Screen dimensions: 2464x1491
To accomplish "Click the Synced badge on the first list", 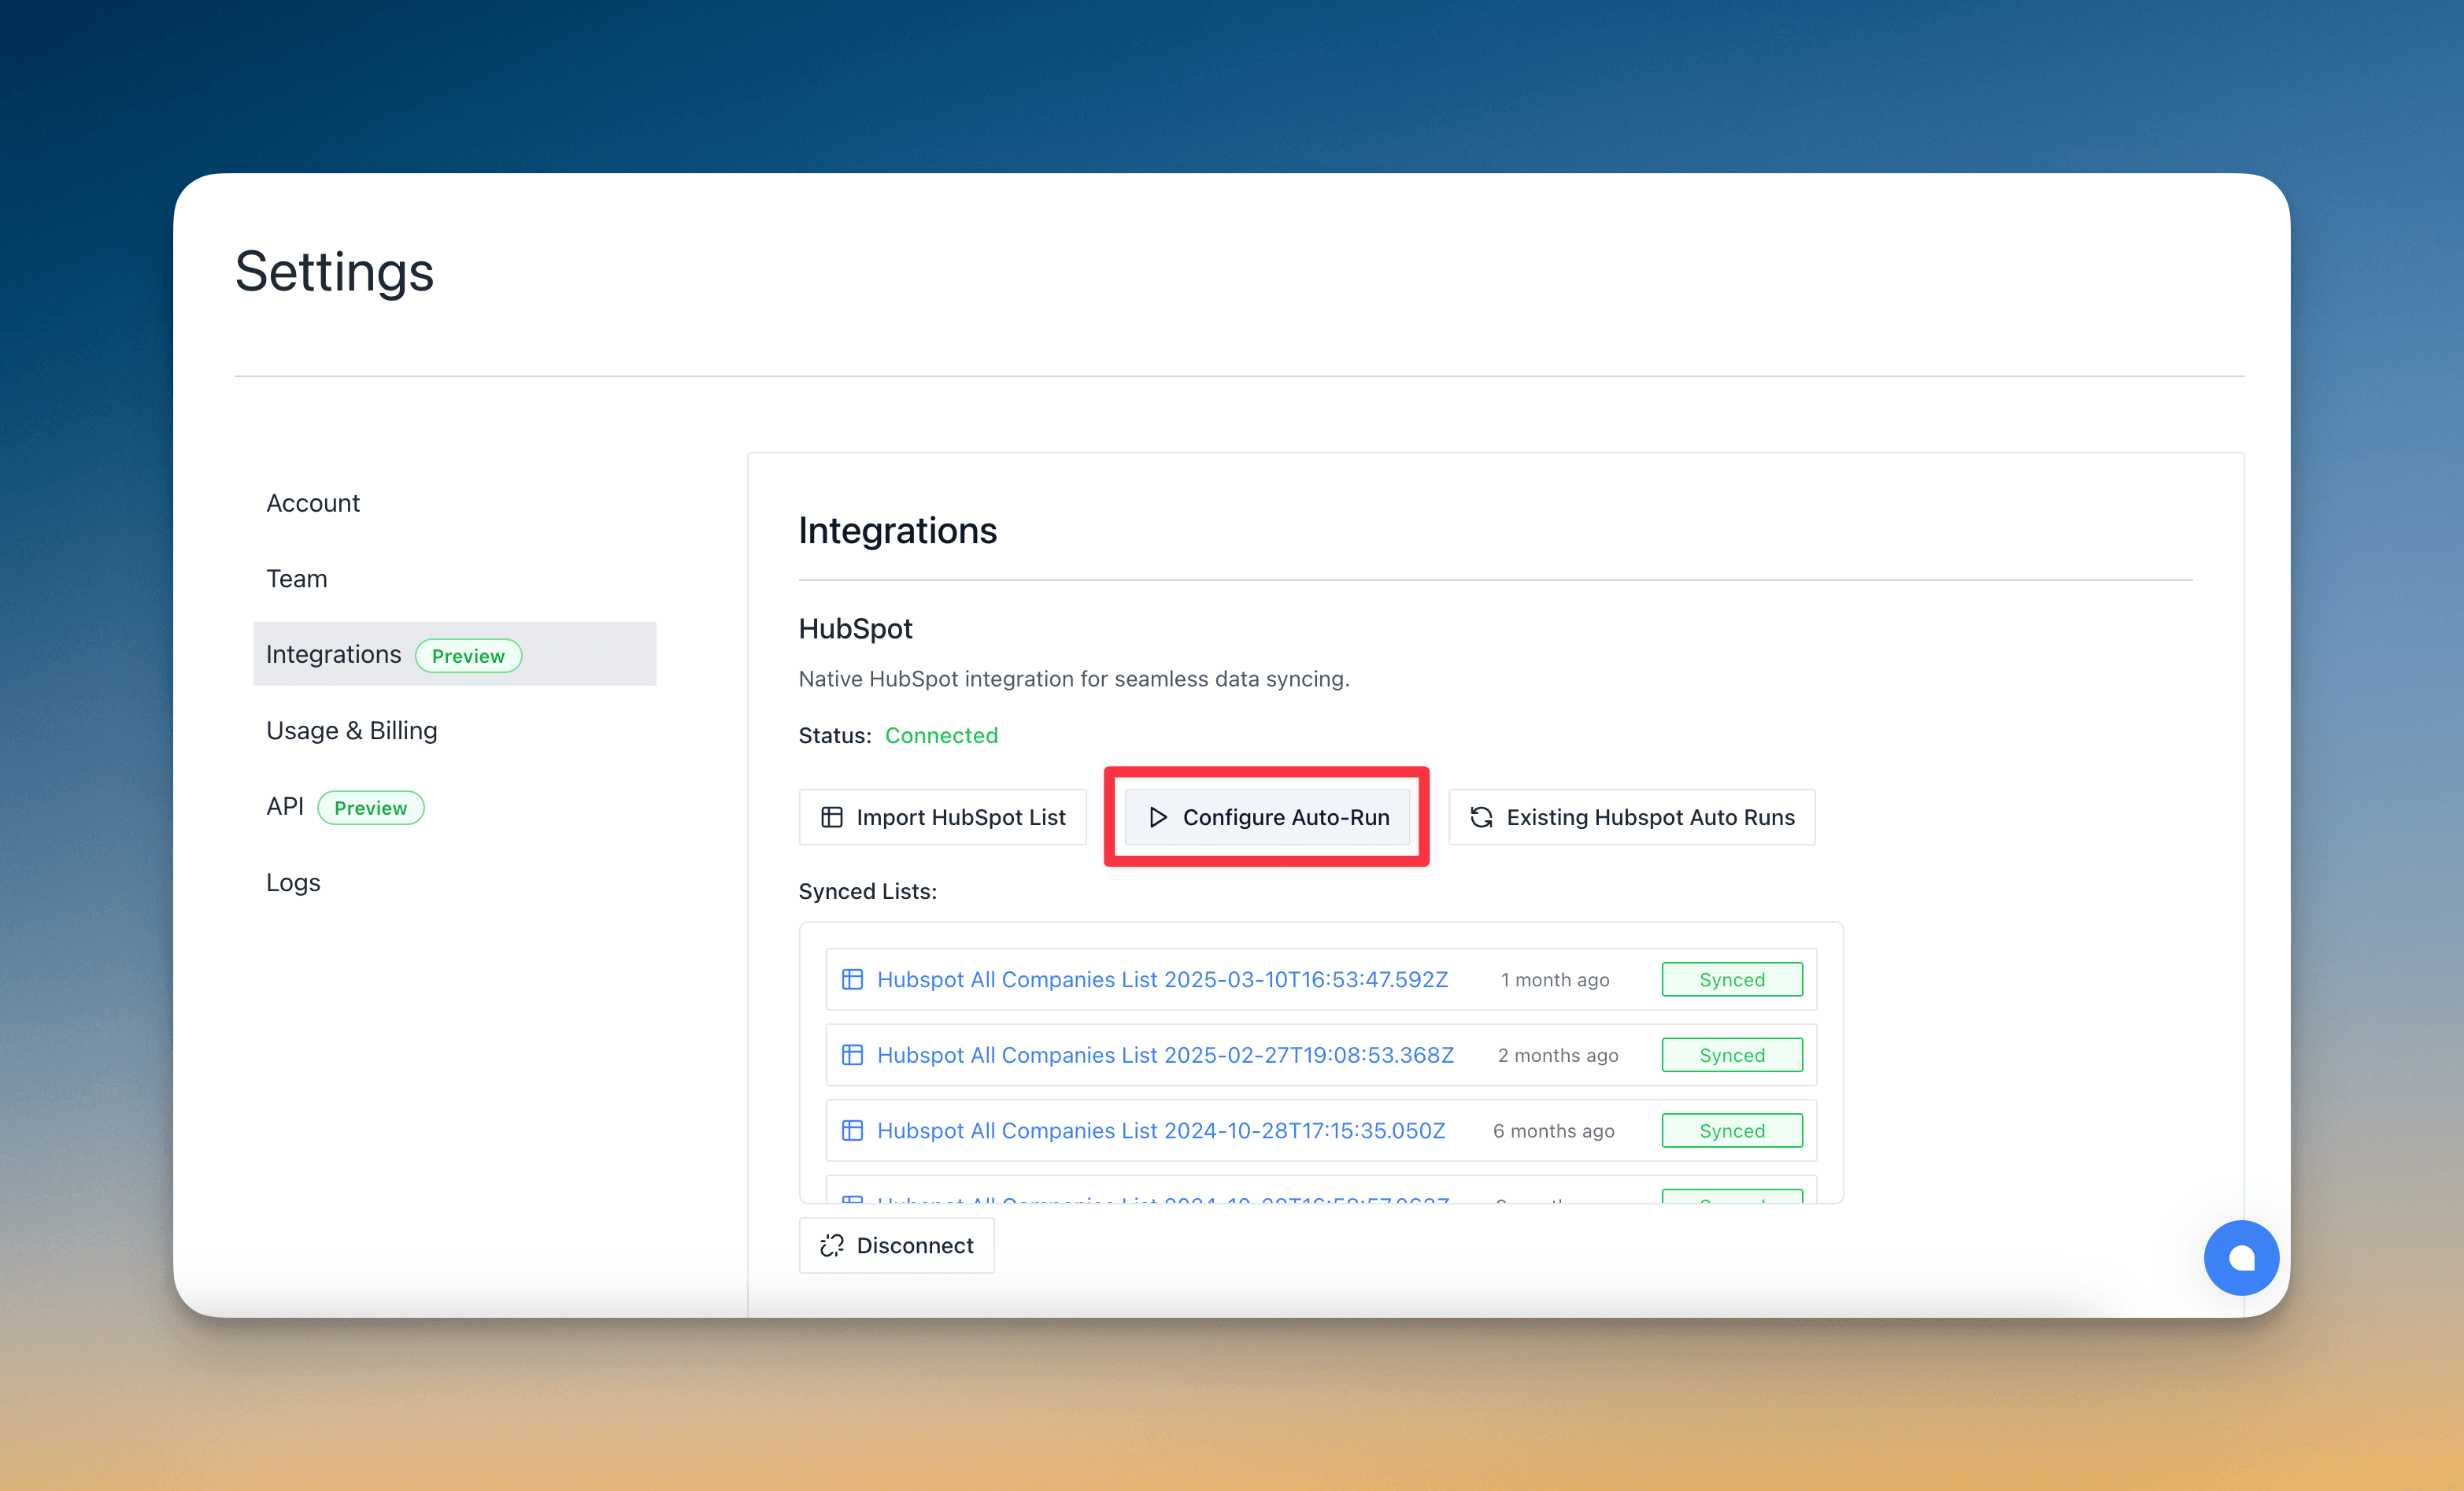I will [x=1731, y=979].
